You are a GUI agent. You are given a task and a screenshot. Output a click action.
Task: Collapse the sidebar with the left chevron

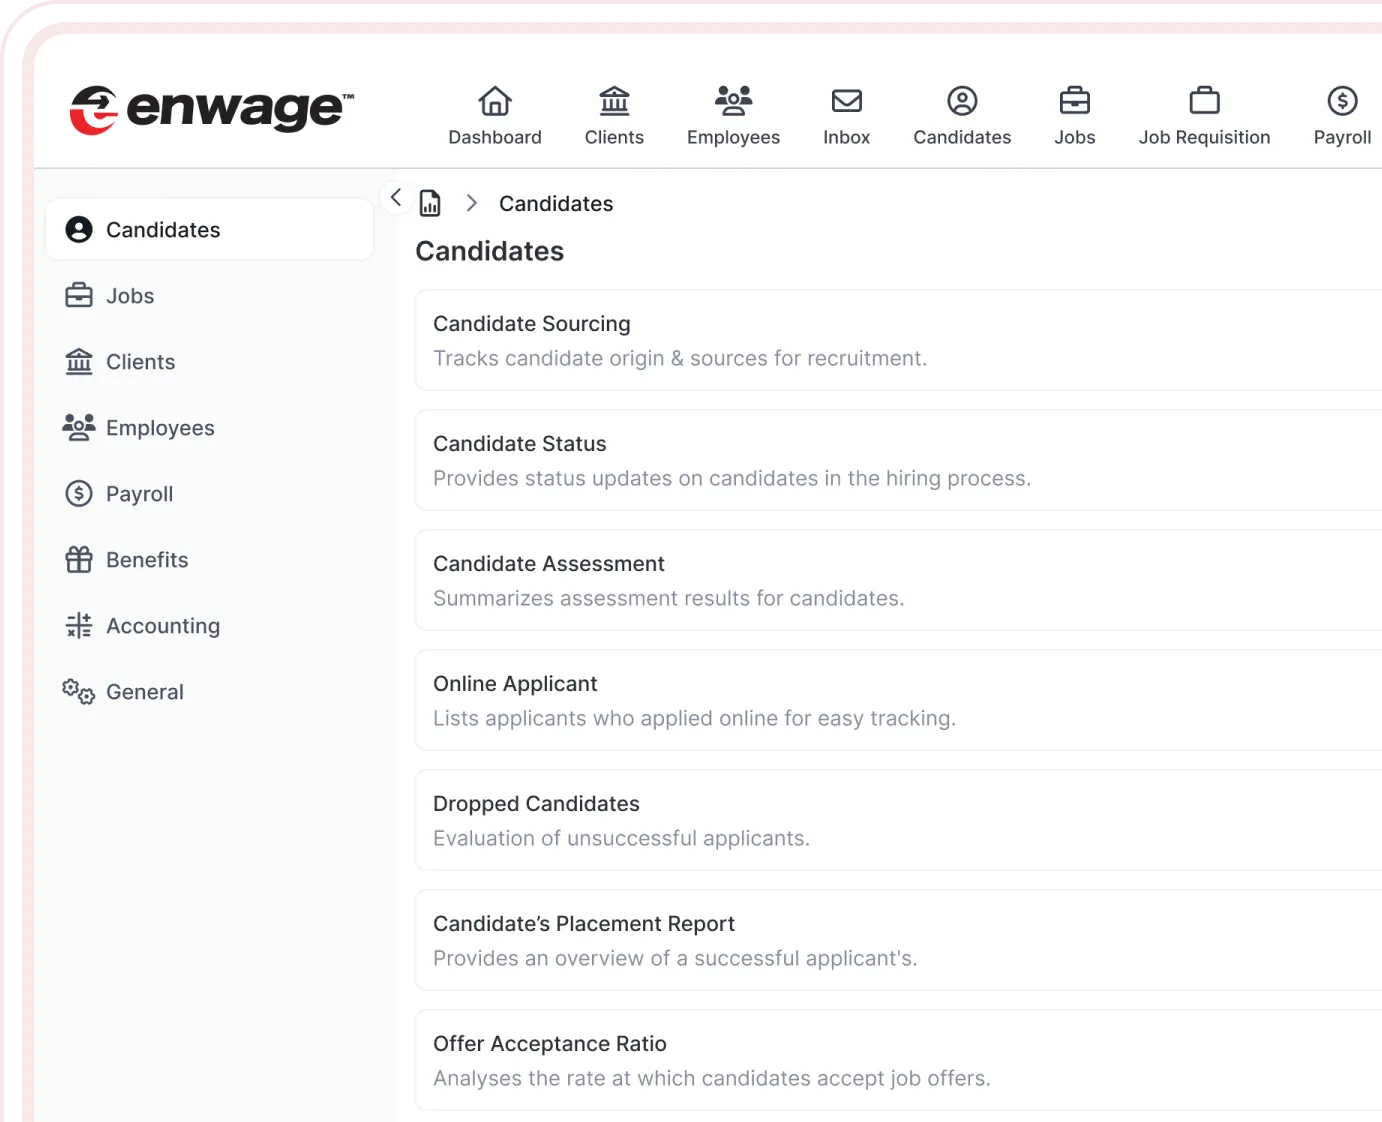pyautogui.click(x=396, y=197)
